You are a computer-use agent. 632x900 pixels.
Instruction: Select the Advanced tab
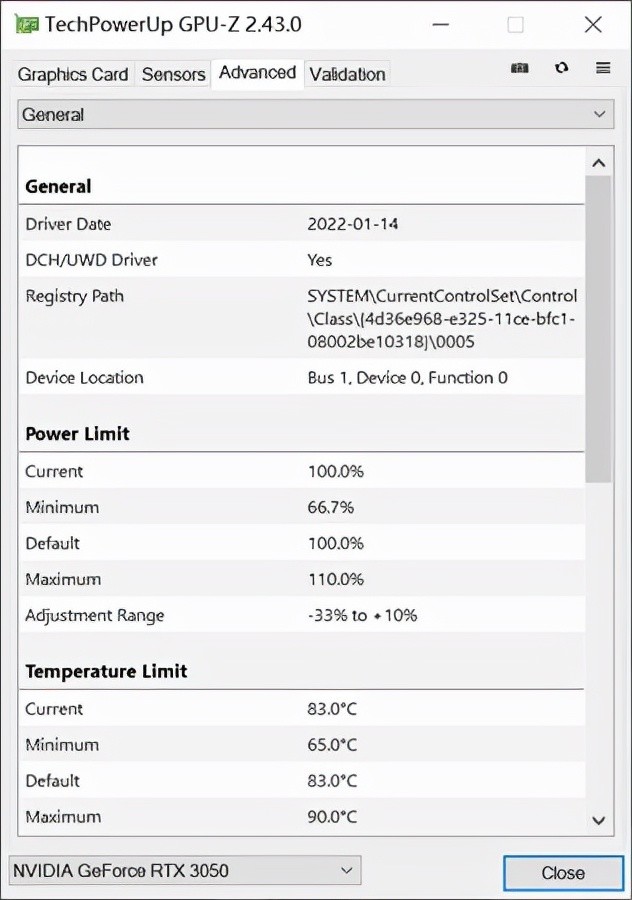[256, 73]
